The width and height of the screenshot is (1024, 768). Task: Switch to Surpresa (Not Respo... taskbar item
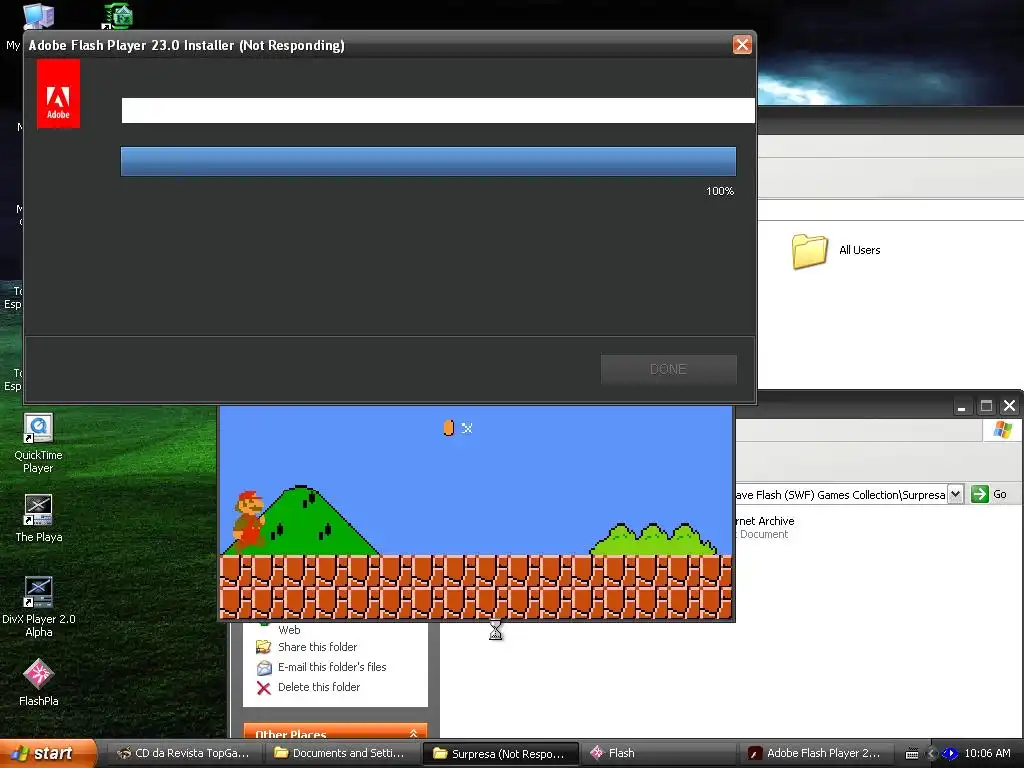[x=500, y=754]
